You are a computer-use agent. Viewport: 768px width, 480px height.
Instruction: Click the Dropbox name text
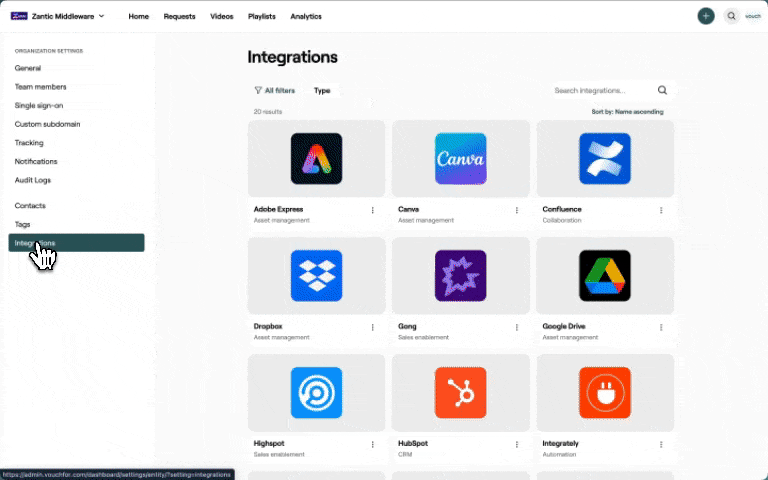point(268,326)
